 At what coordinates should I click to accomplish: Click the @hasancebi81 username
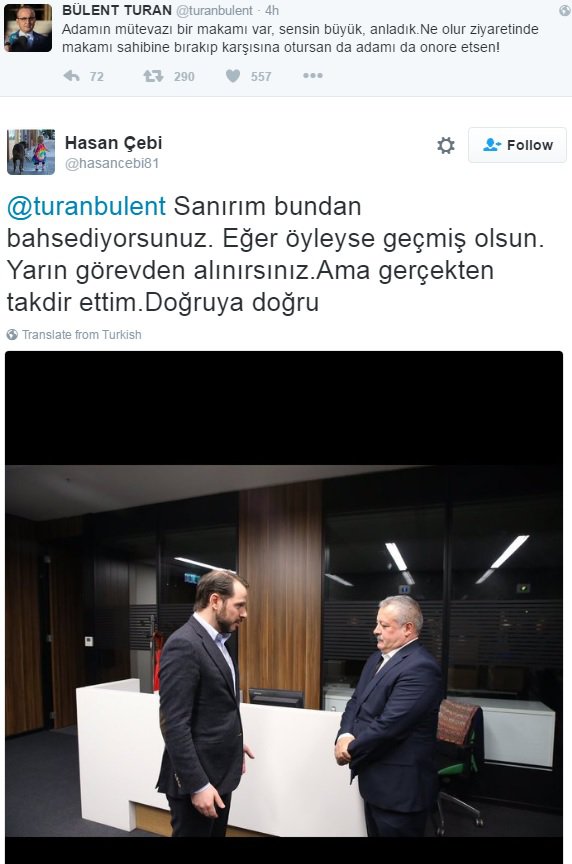click(112, 164)
